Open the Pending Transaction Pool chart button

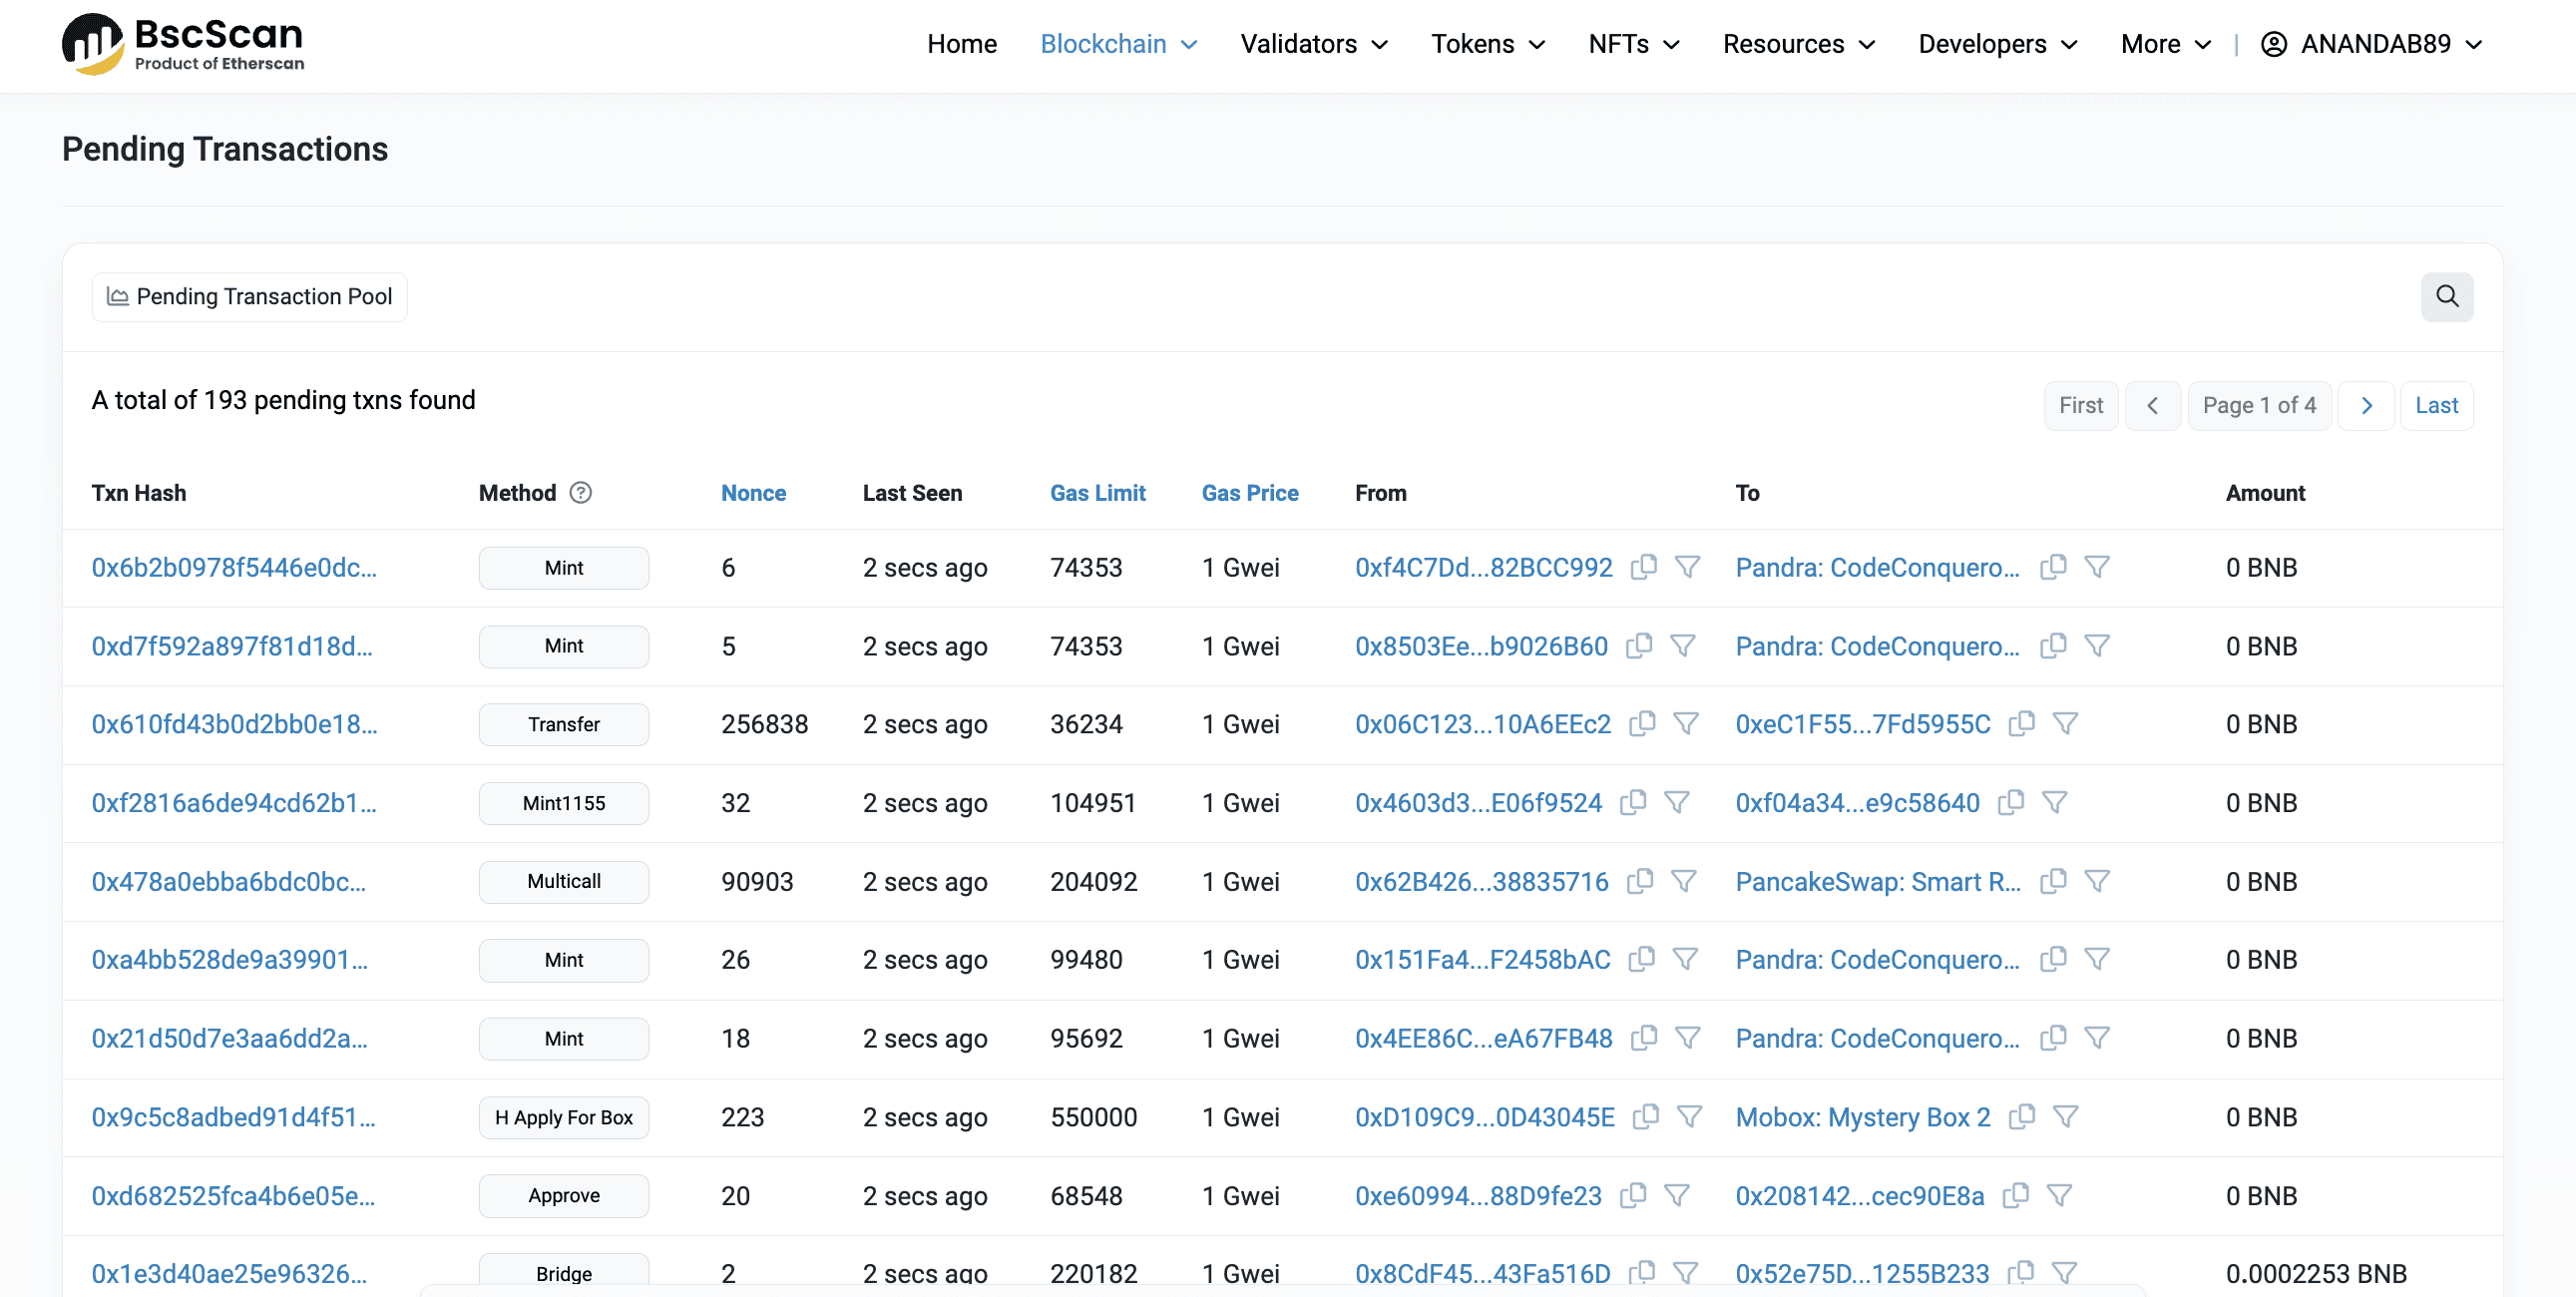click(250, 296)
